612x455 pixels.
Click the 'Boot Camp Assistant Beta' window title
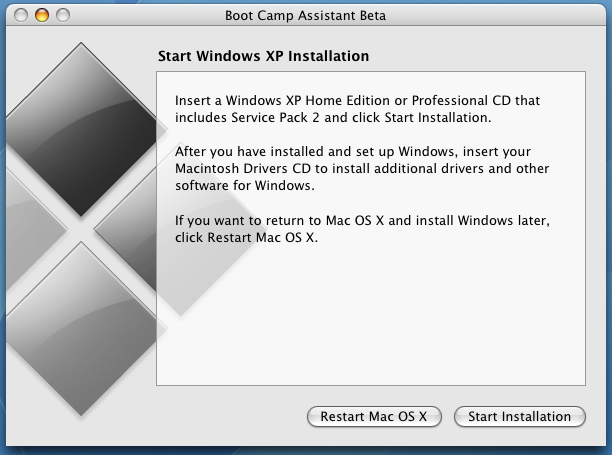pos(305,16)
